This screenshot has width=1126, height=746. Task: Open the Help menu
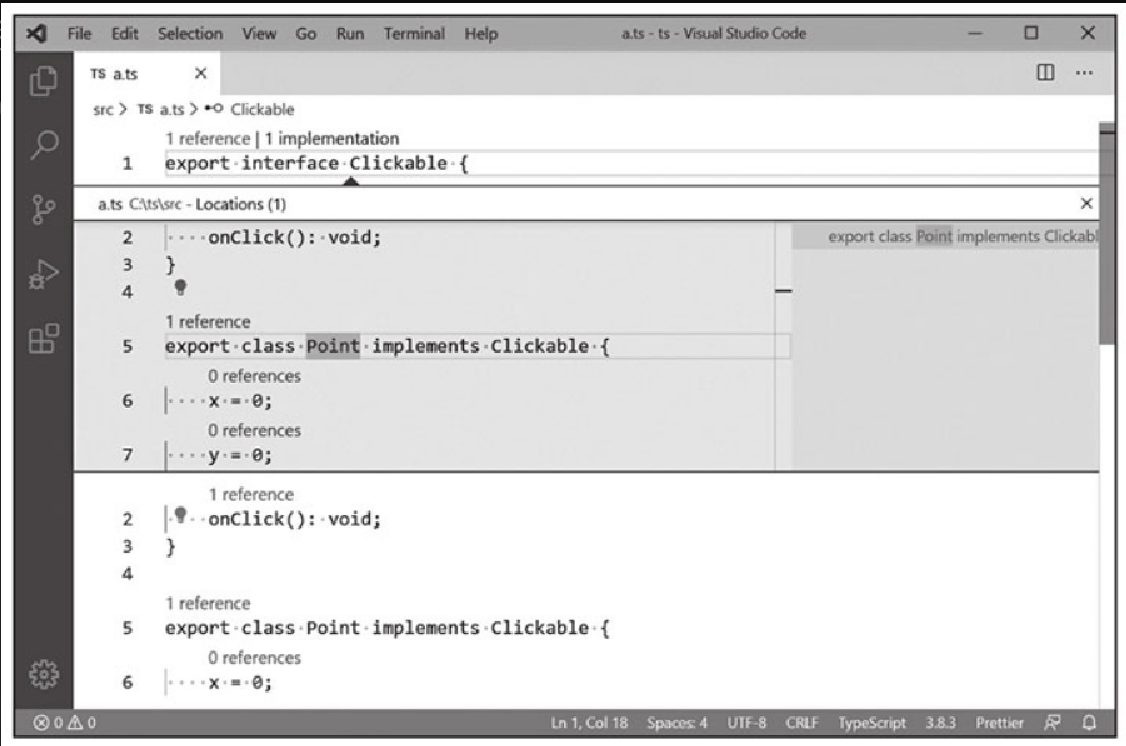(x=480, y=34)
